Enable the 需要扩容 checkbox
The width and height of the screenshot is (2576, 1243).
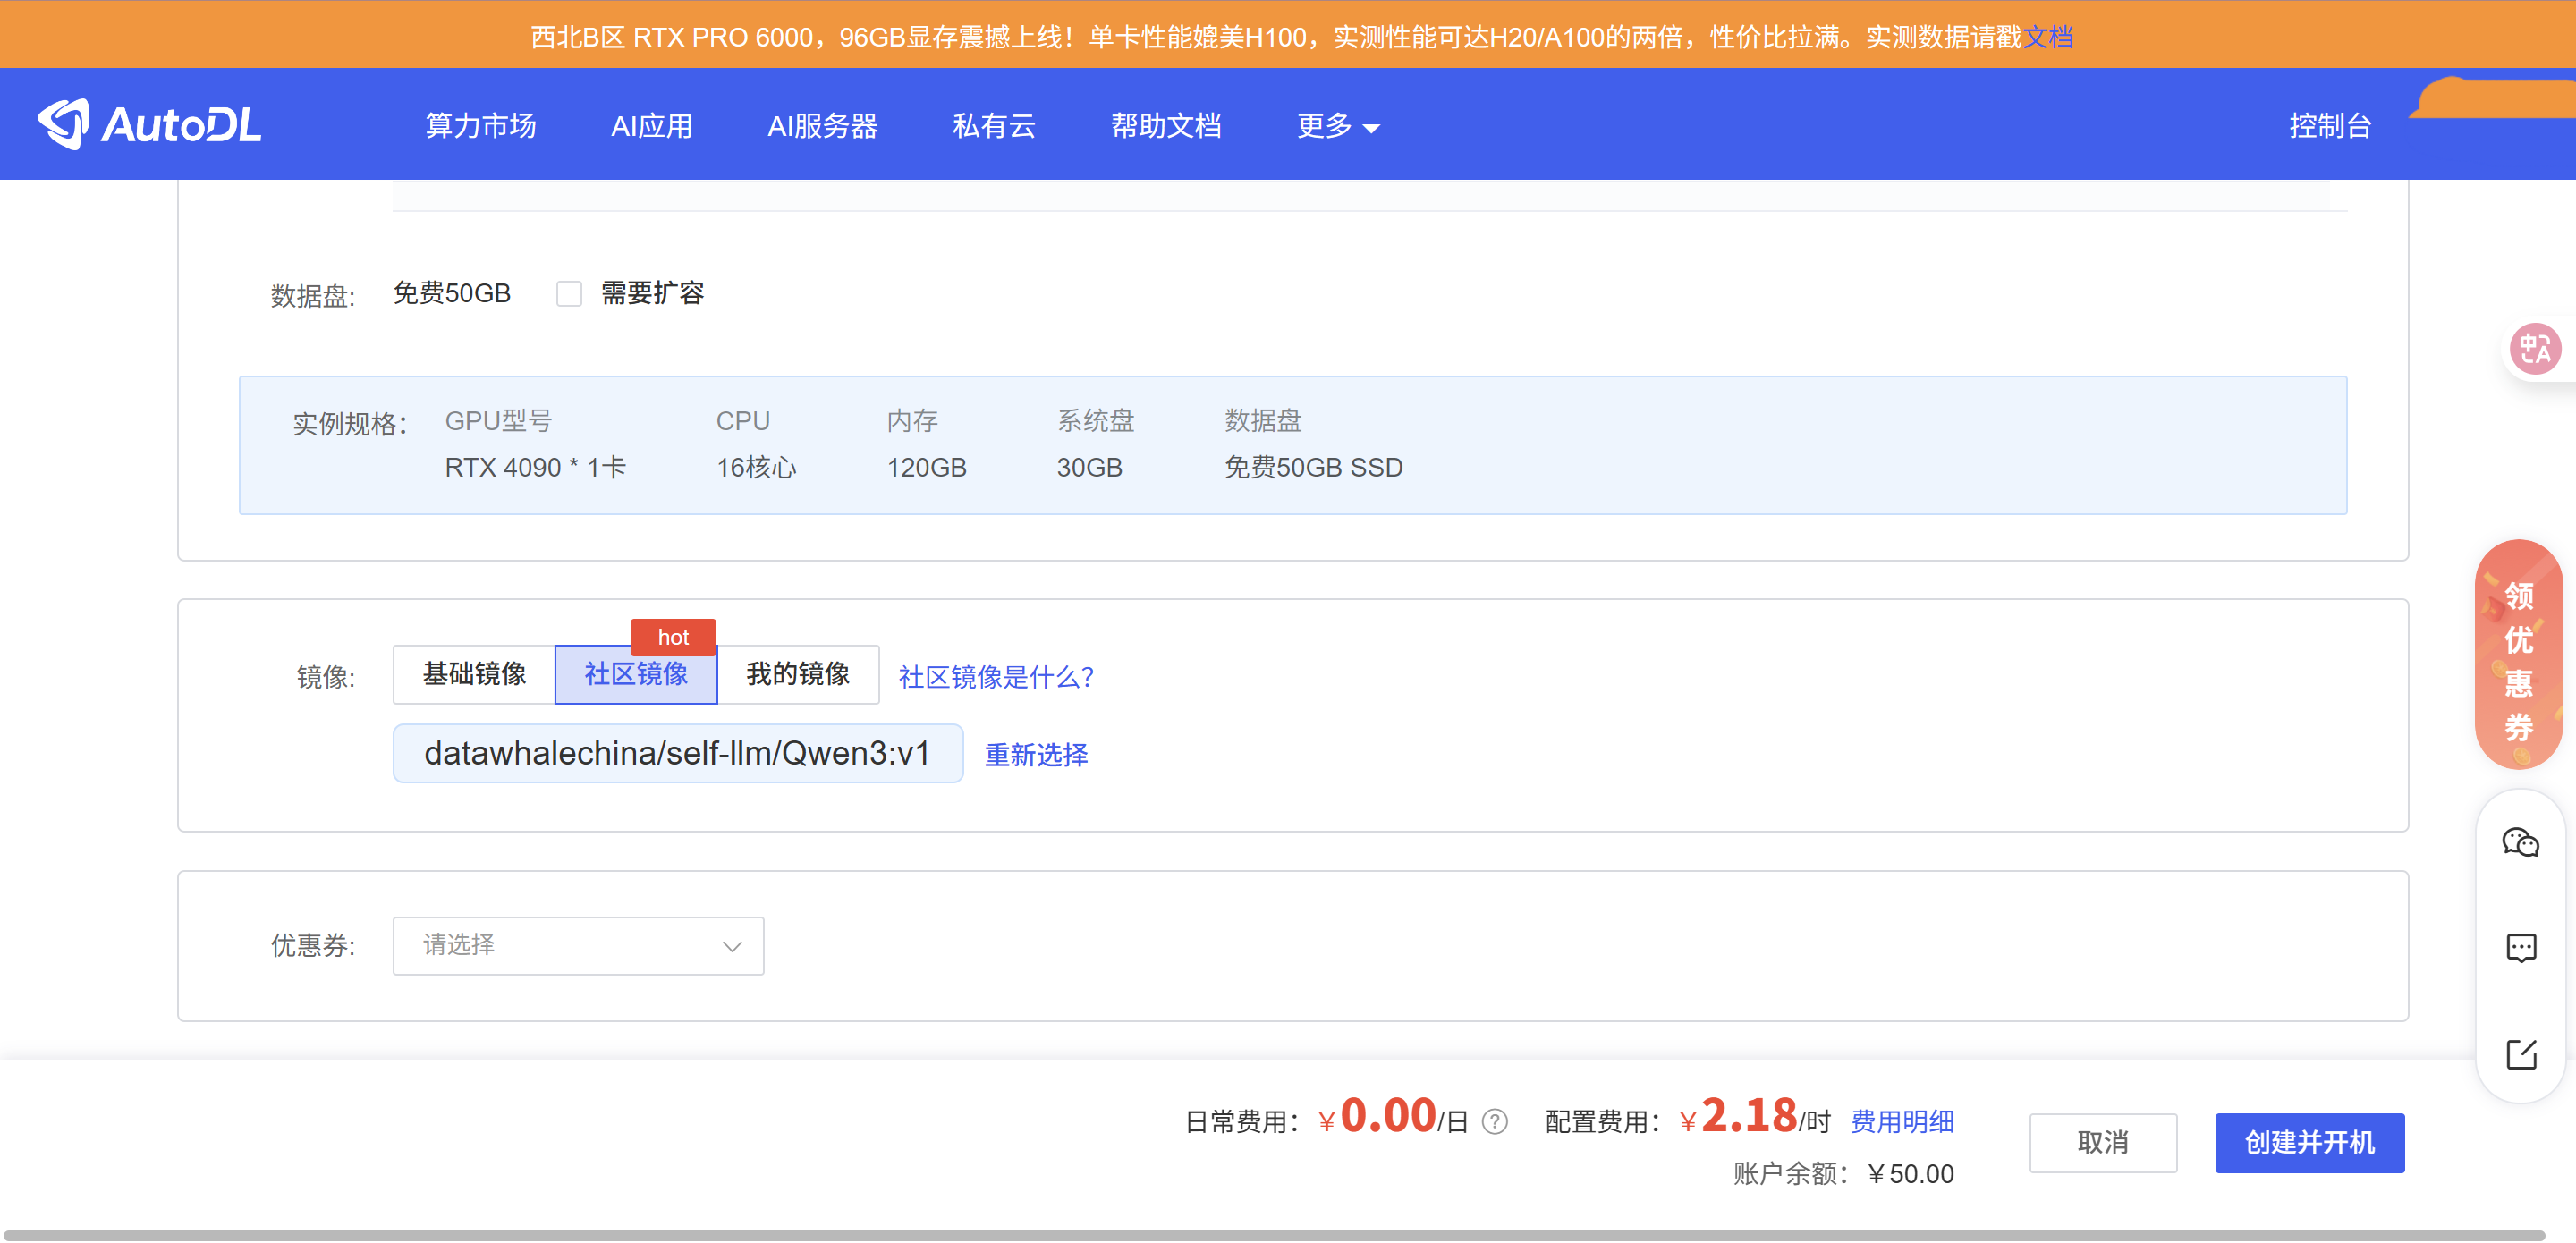[569, 294]
